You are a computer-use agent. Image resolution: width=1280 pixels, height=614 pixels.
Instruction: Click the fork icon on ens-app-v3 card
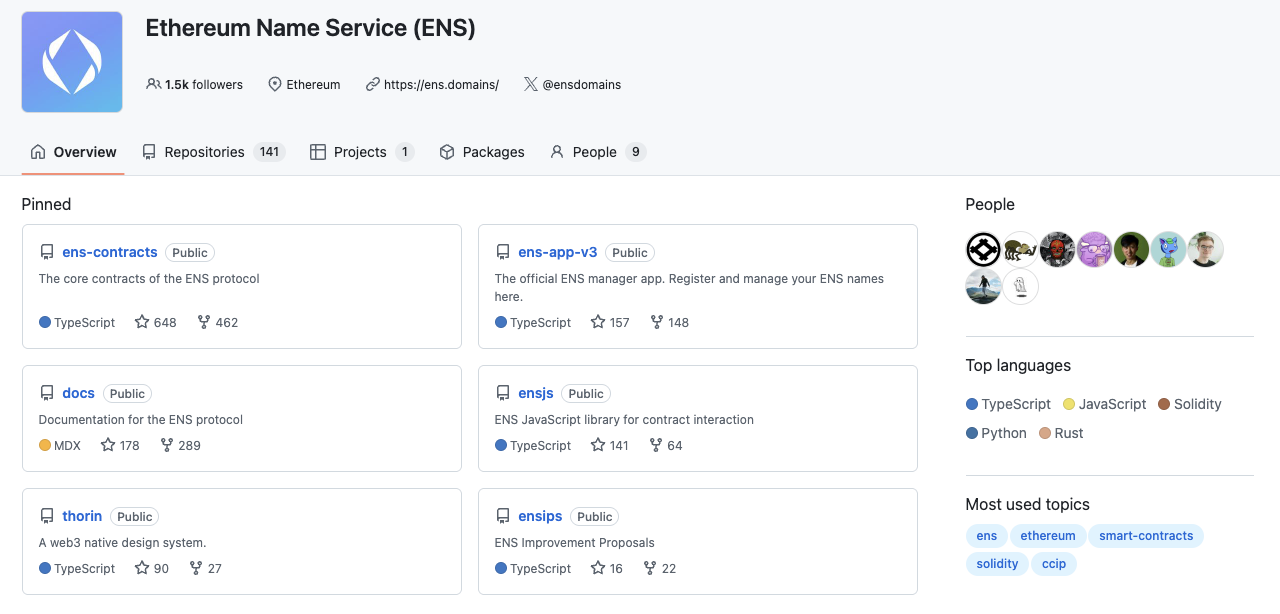pyautogui.click(x=657, y=322)
